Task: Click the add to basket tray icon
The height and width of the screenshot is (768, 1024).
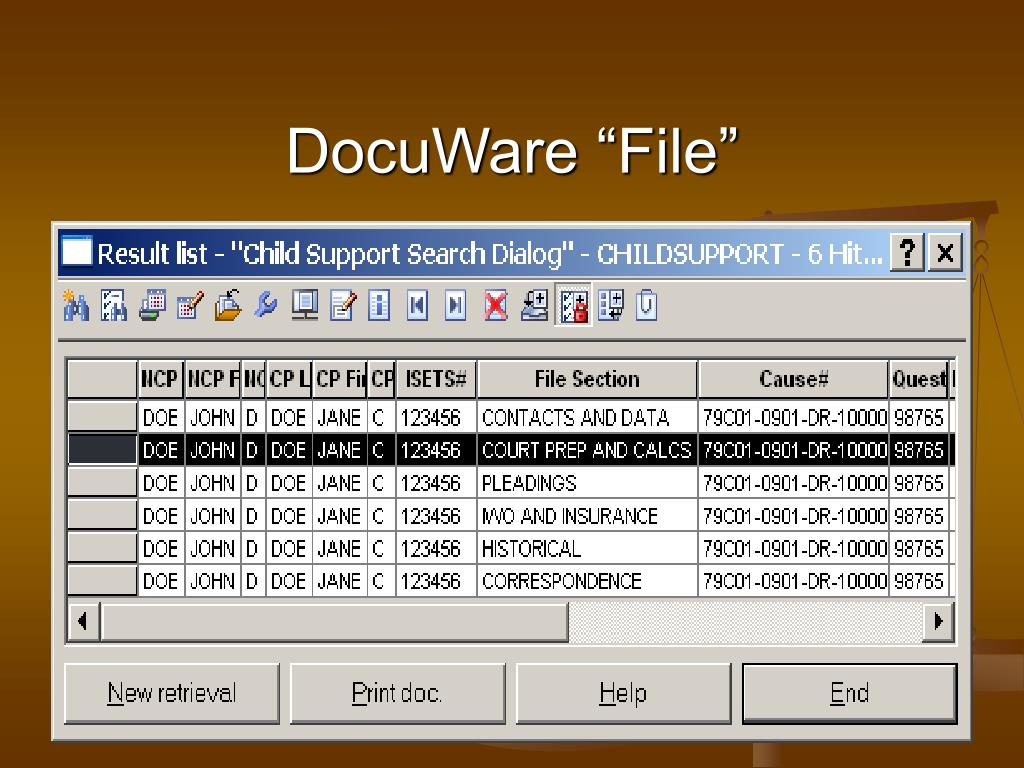Action: point(534,305)
